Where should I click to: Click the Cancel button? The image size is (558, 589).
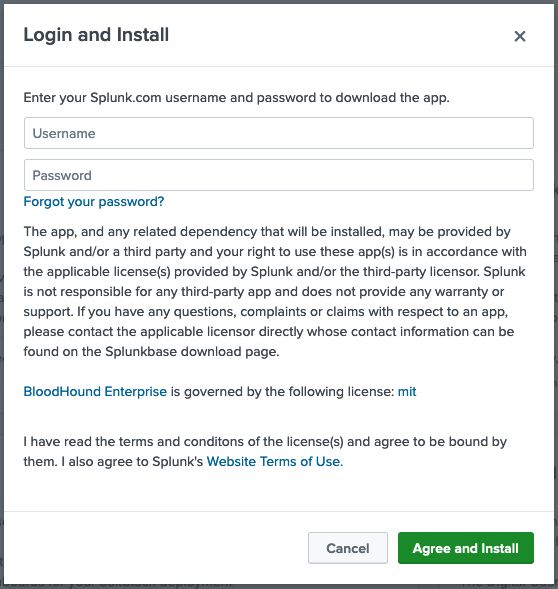[348, 548]
